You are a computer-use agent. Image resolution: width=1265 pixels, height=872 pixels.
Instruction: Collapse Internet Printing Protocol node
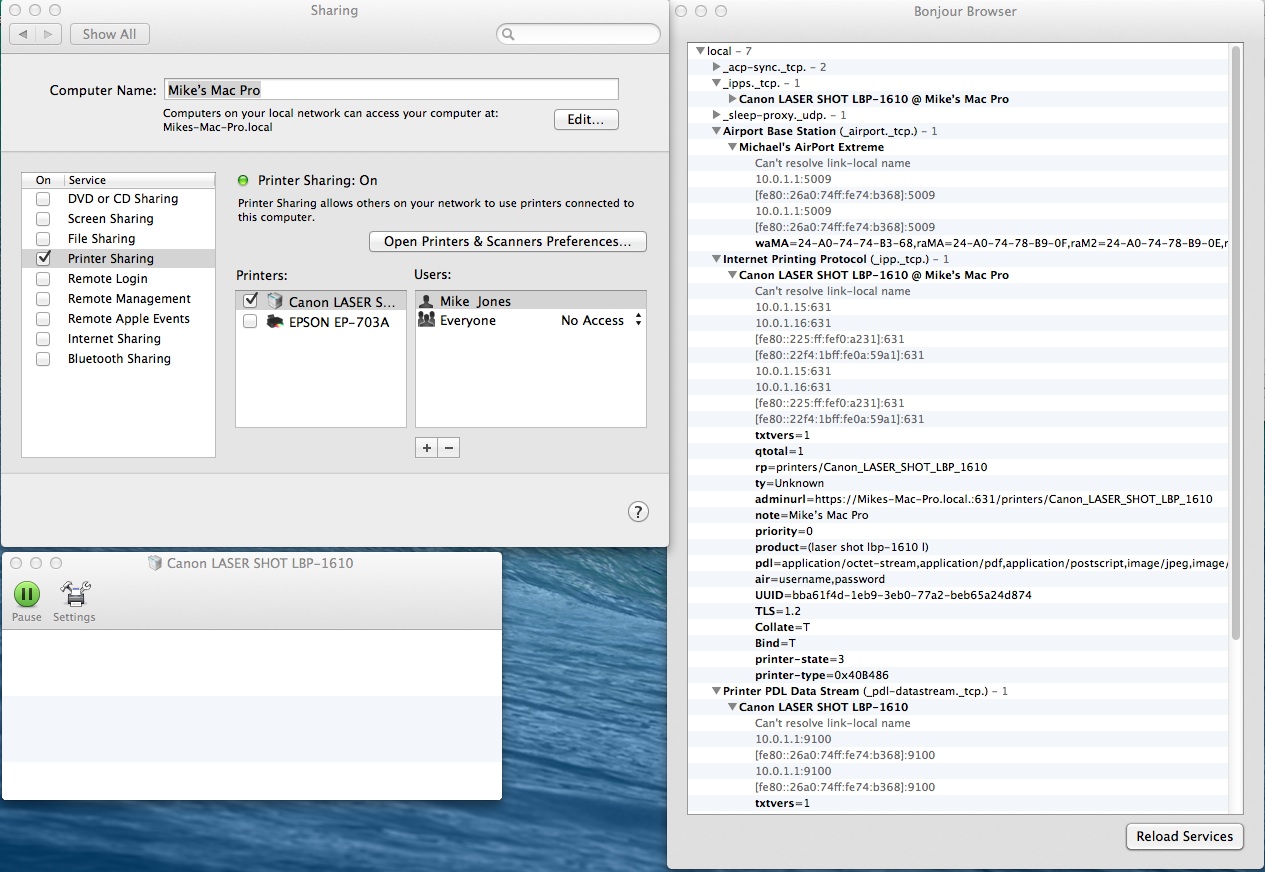(x=716, y=259)
